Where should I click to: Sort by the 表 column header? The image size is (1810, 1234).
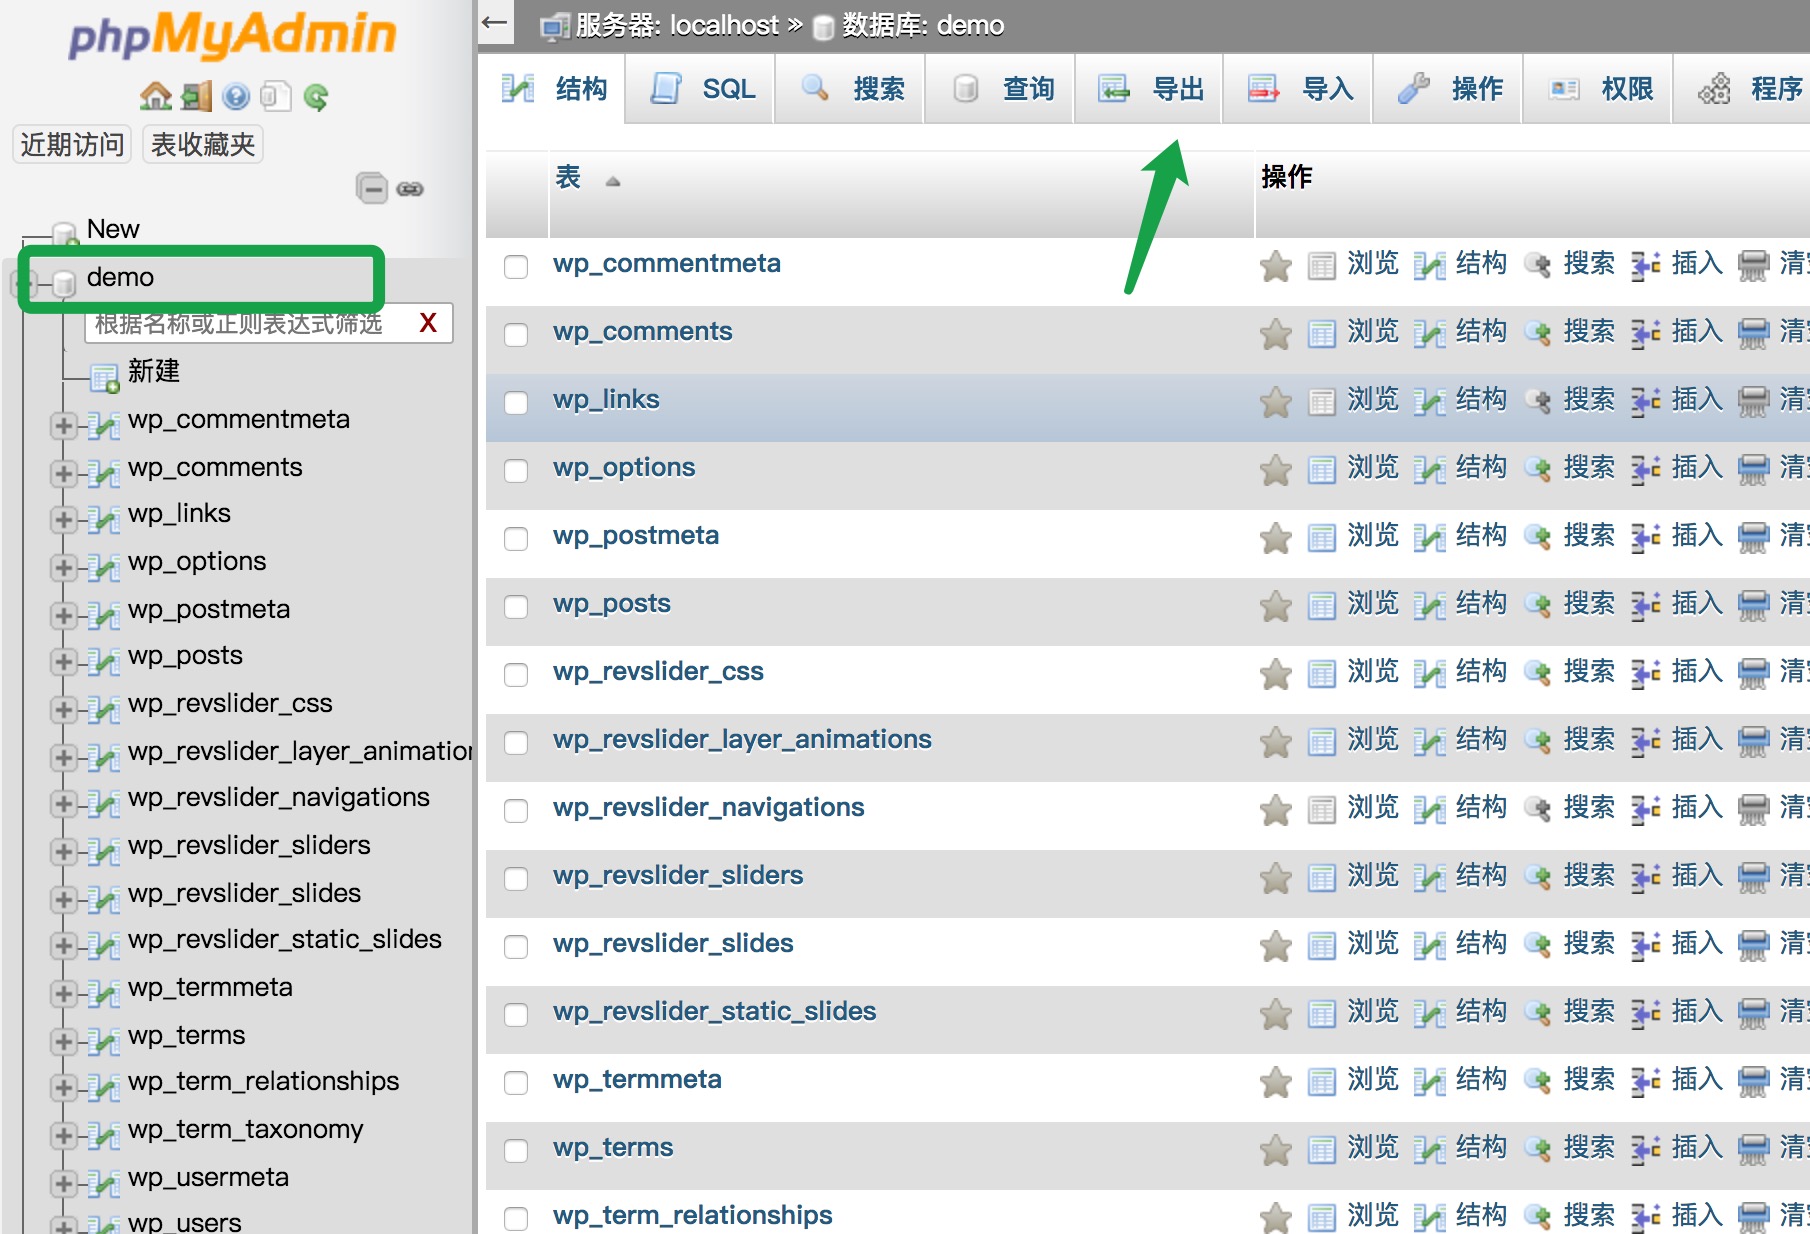click(568, 177)
